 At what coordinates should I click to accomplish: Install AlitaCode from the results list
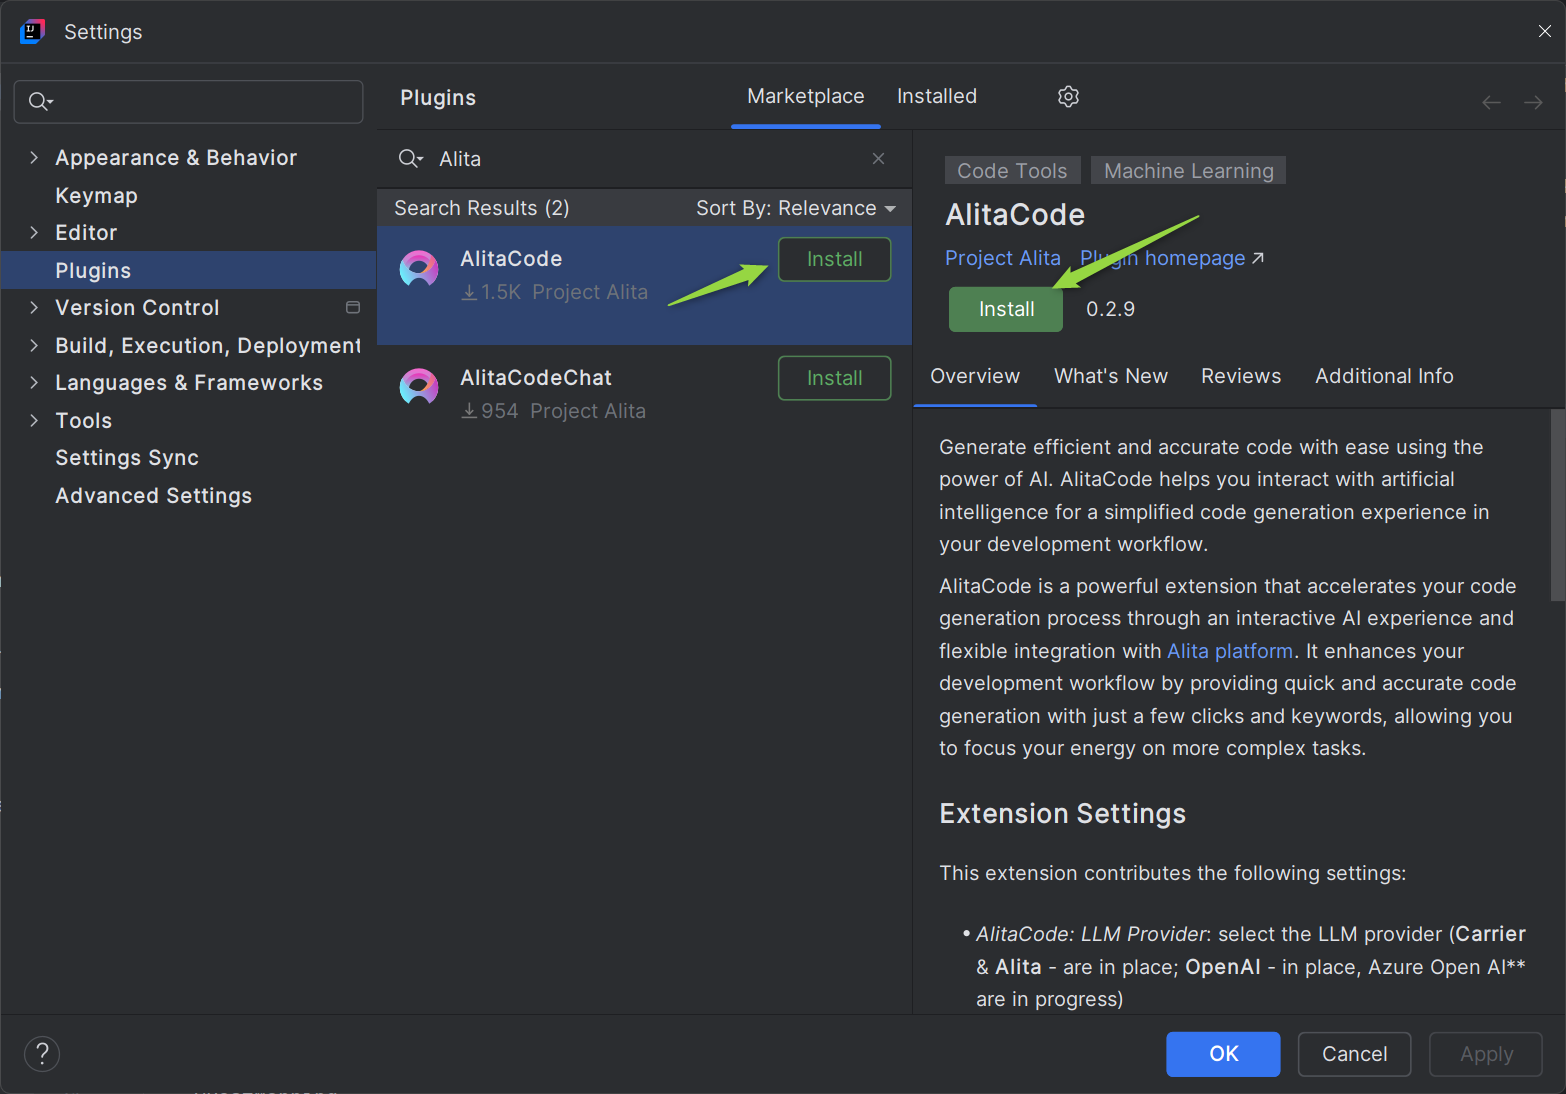(835, 259)
